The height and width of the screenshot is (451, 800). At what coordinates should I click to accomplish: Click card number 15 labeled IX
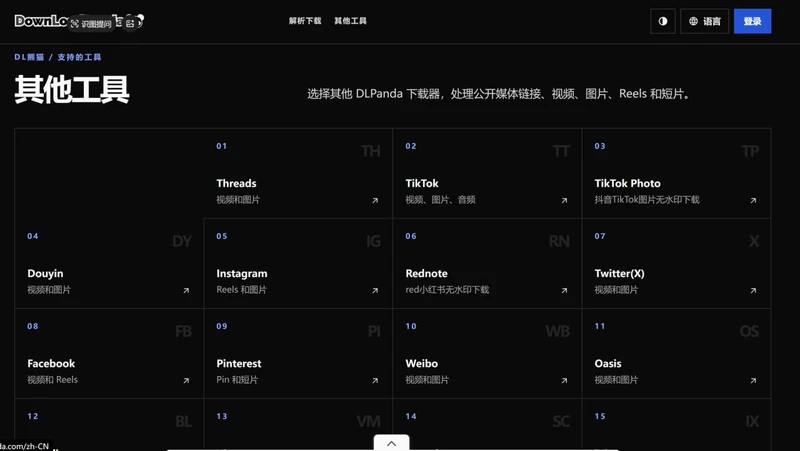[x=677, y=424]
